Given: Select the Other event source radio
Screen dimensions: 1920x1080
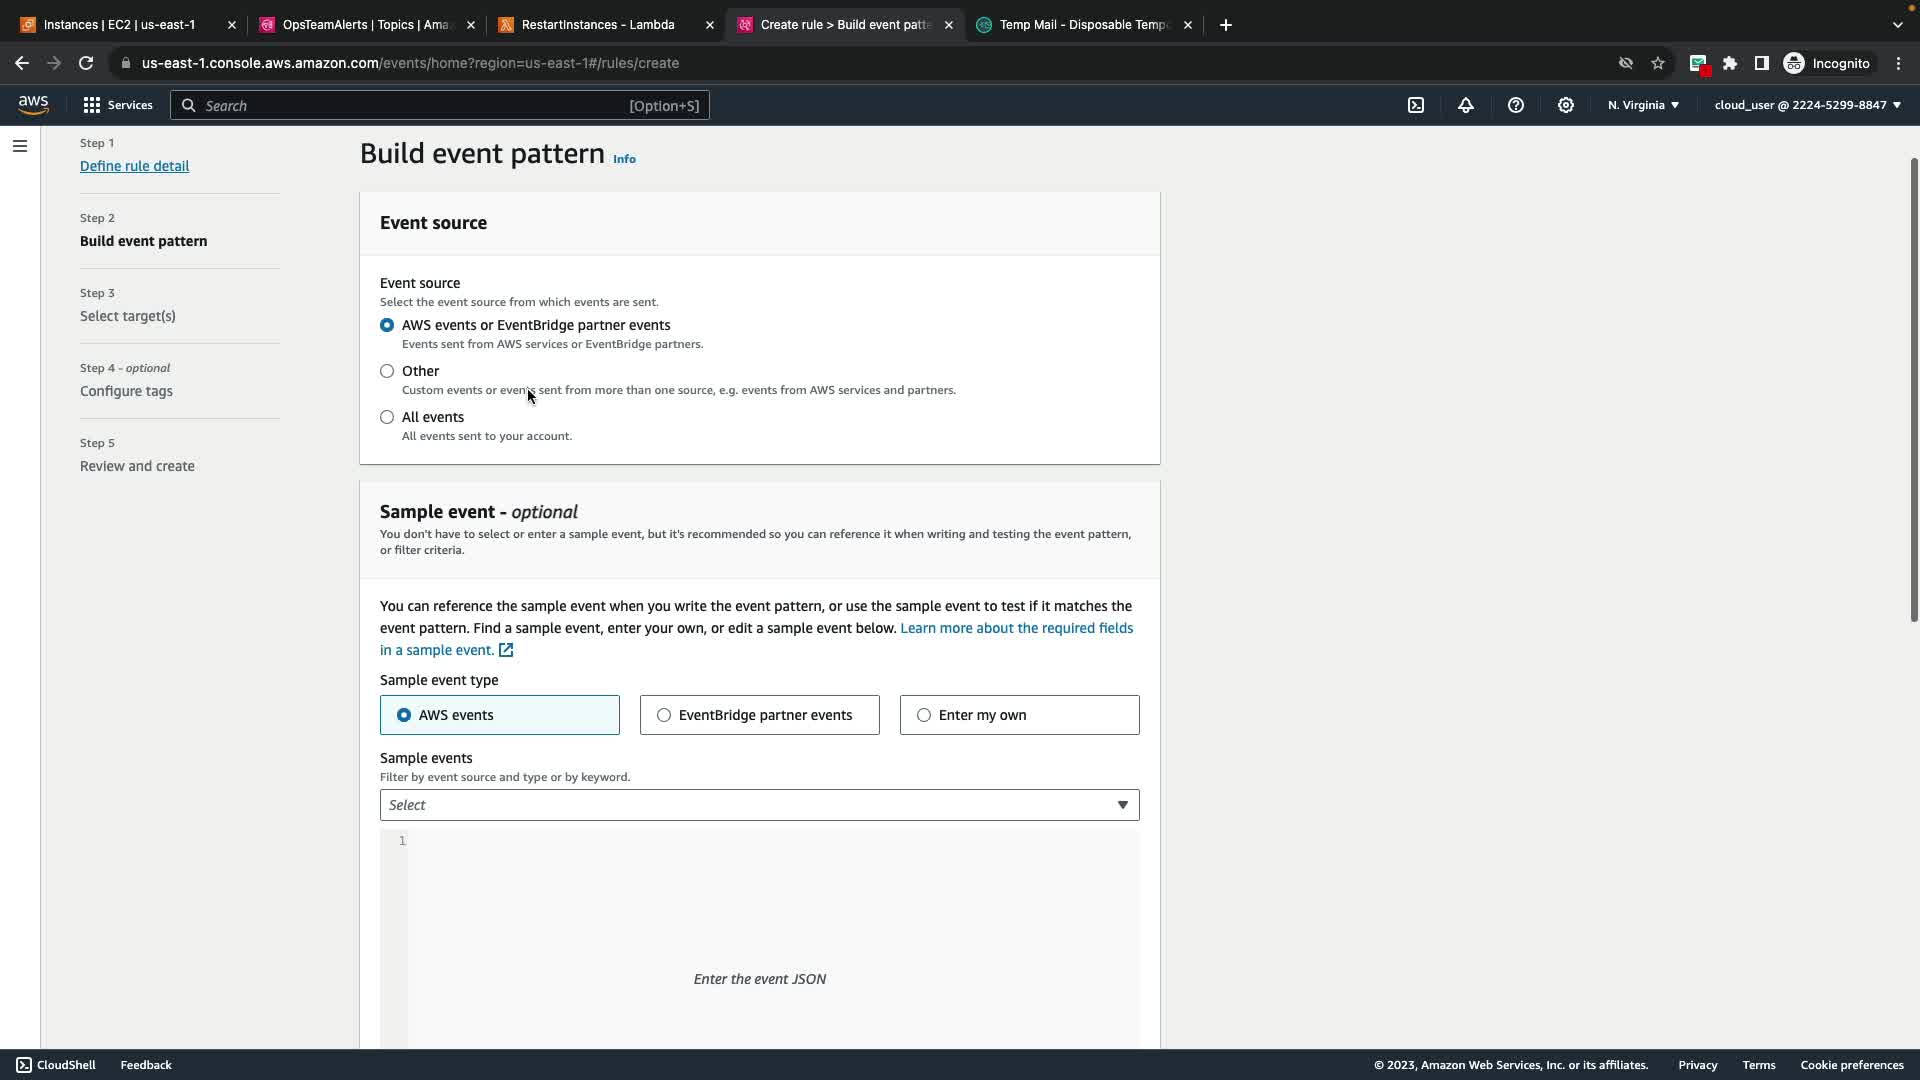Looking at the screenshot, I should (387, 371).
